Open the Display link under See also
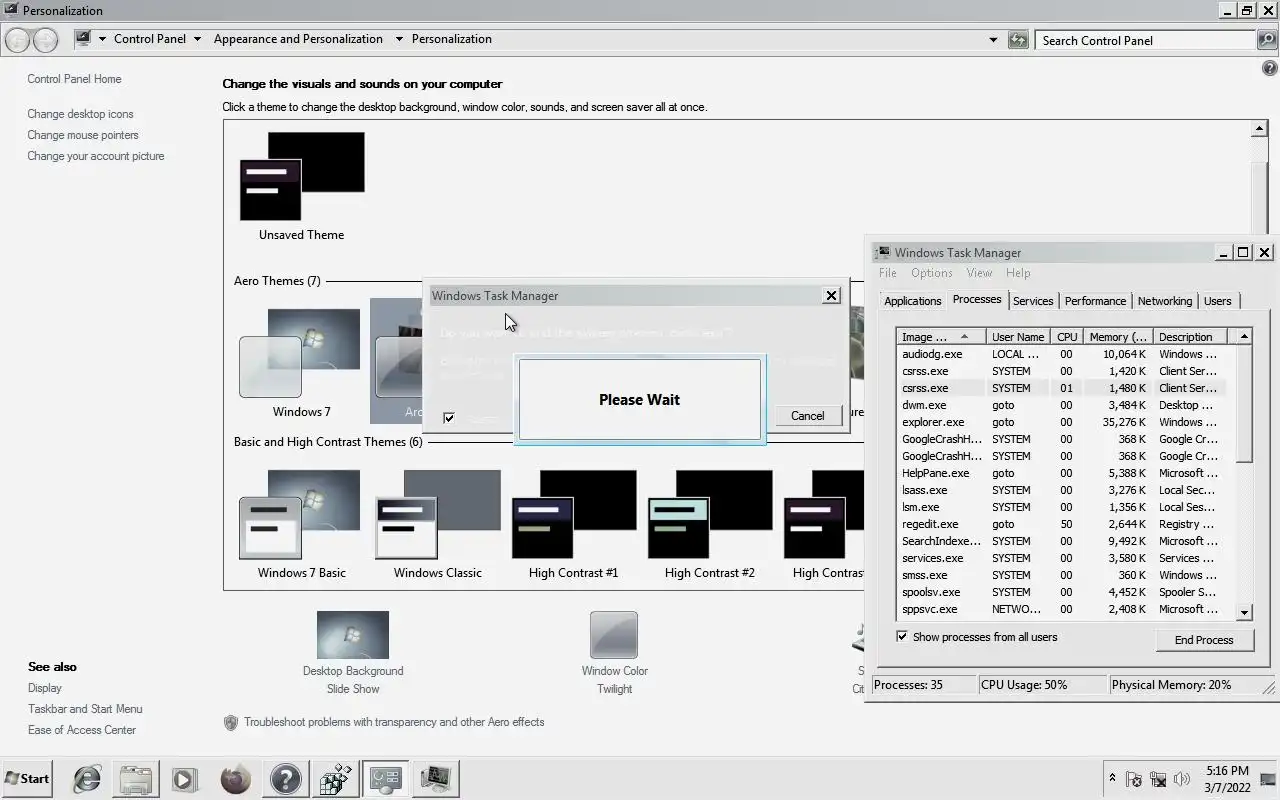 tap(45, 688)
